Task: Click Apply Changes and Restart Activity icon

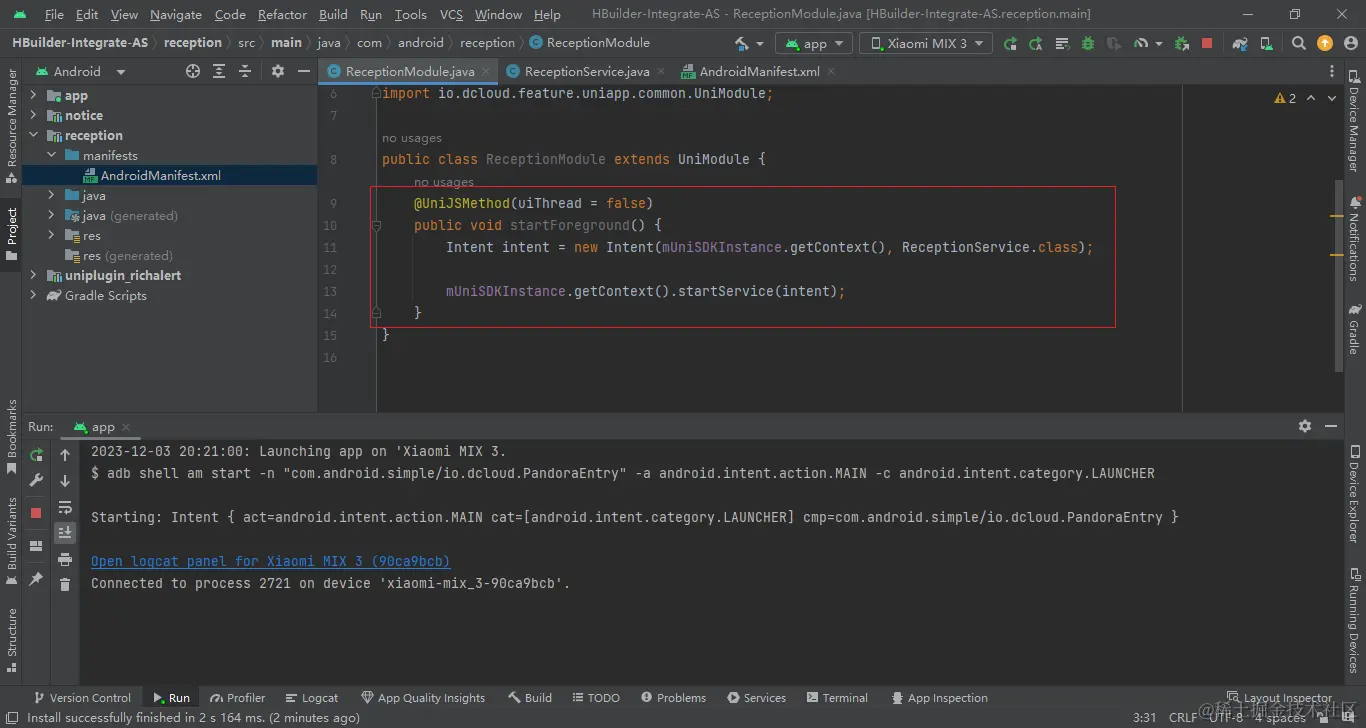Action: pos(1036,43)
